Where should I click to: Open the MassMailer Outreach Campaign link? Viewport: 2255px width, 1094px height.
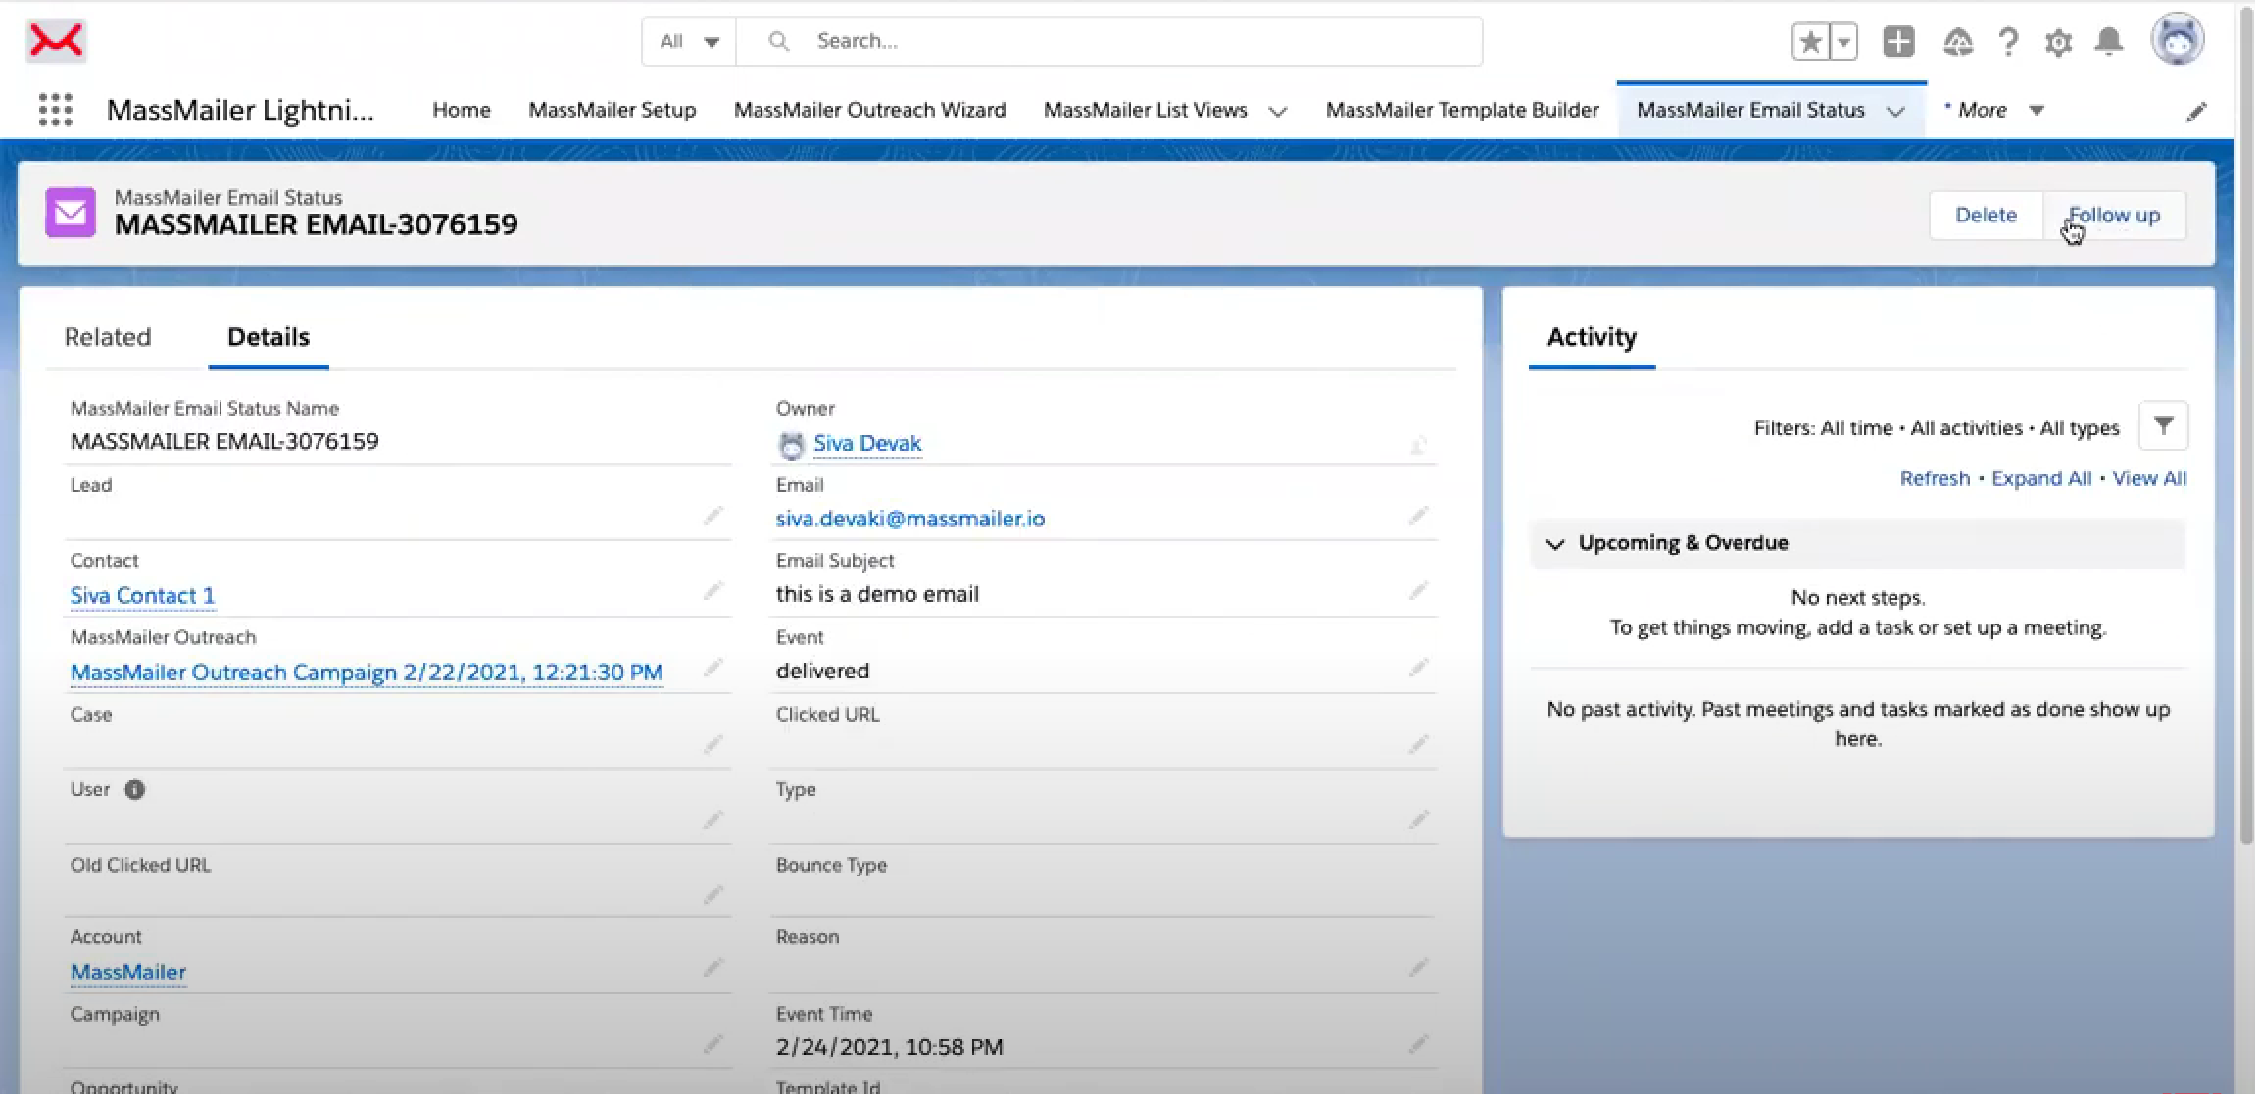click(366, 672)
